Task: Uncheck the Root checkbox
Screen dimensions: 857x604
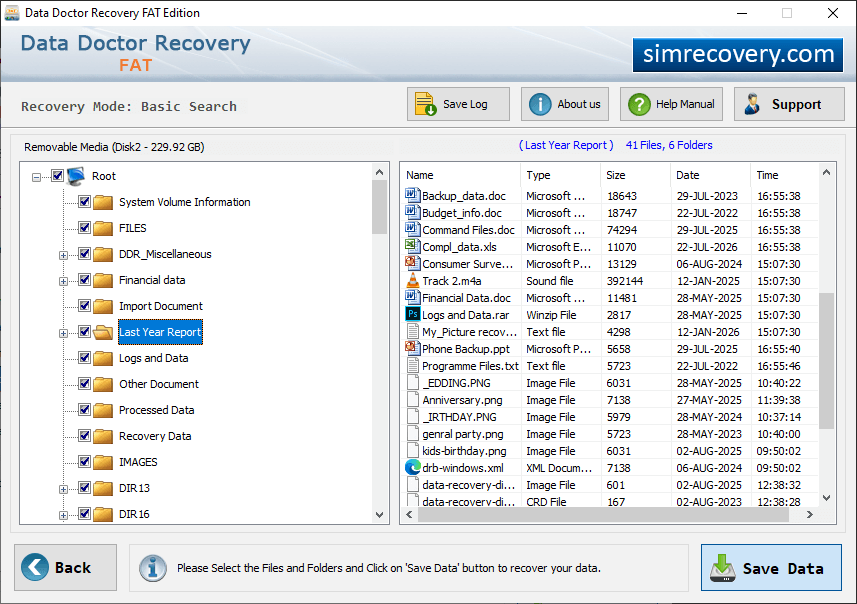Action: pyautogui.click(x=57, y=175)
